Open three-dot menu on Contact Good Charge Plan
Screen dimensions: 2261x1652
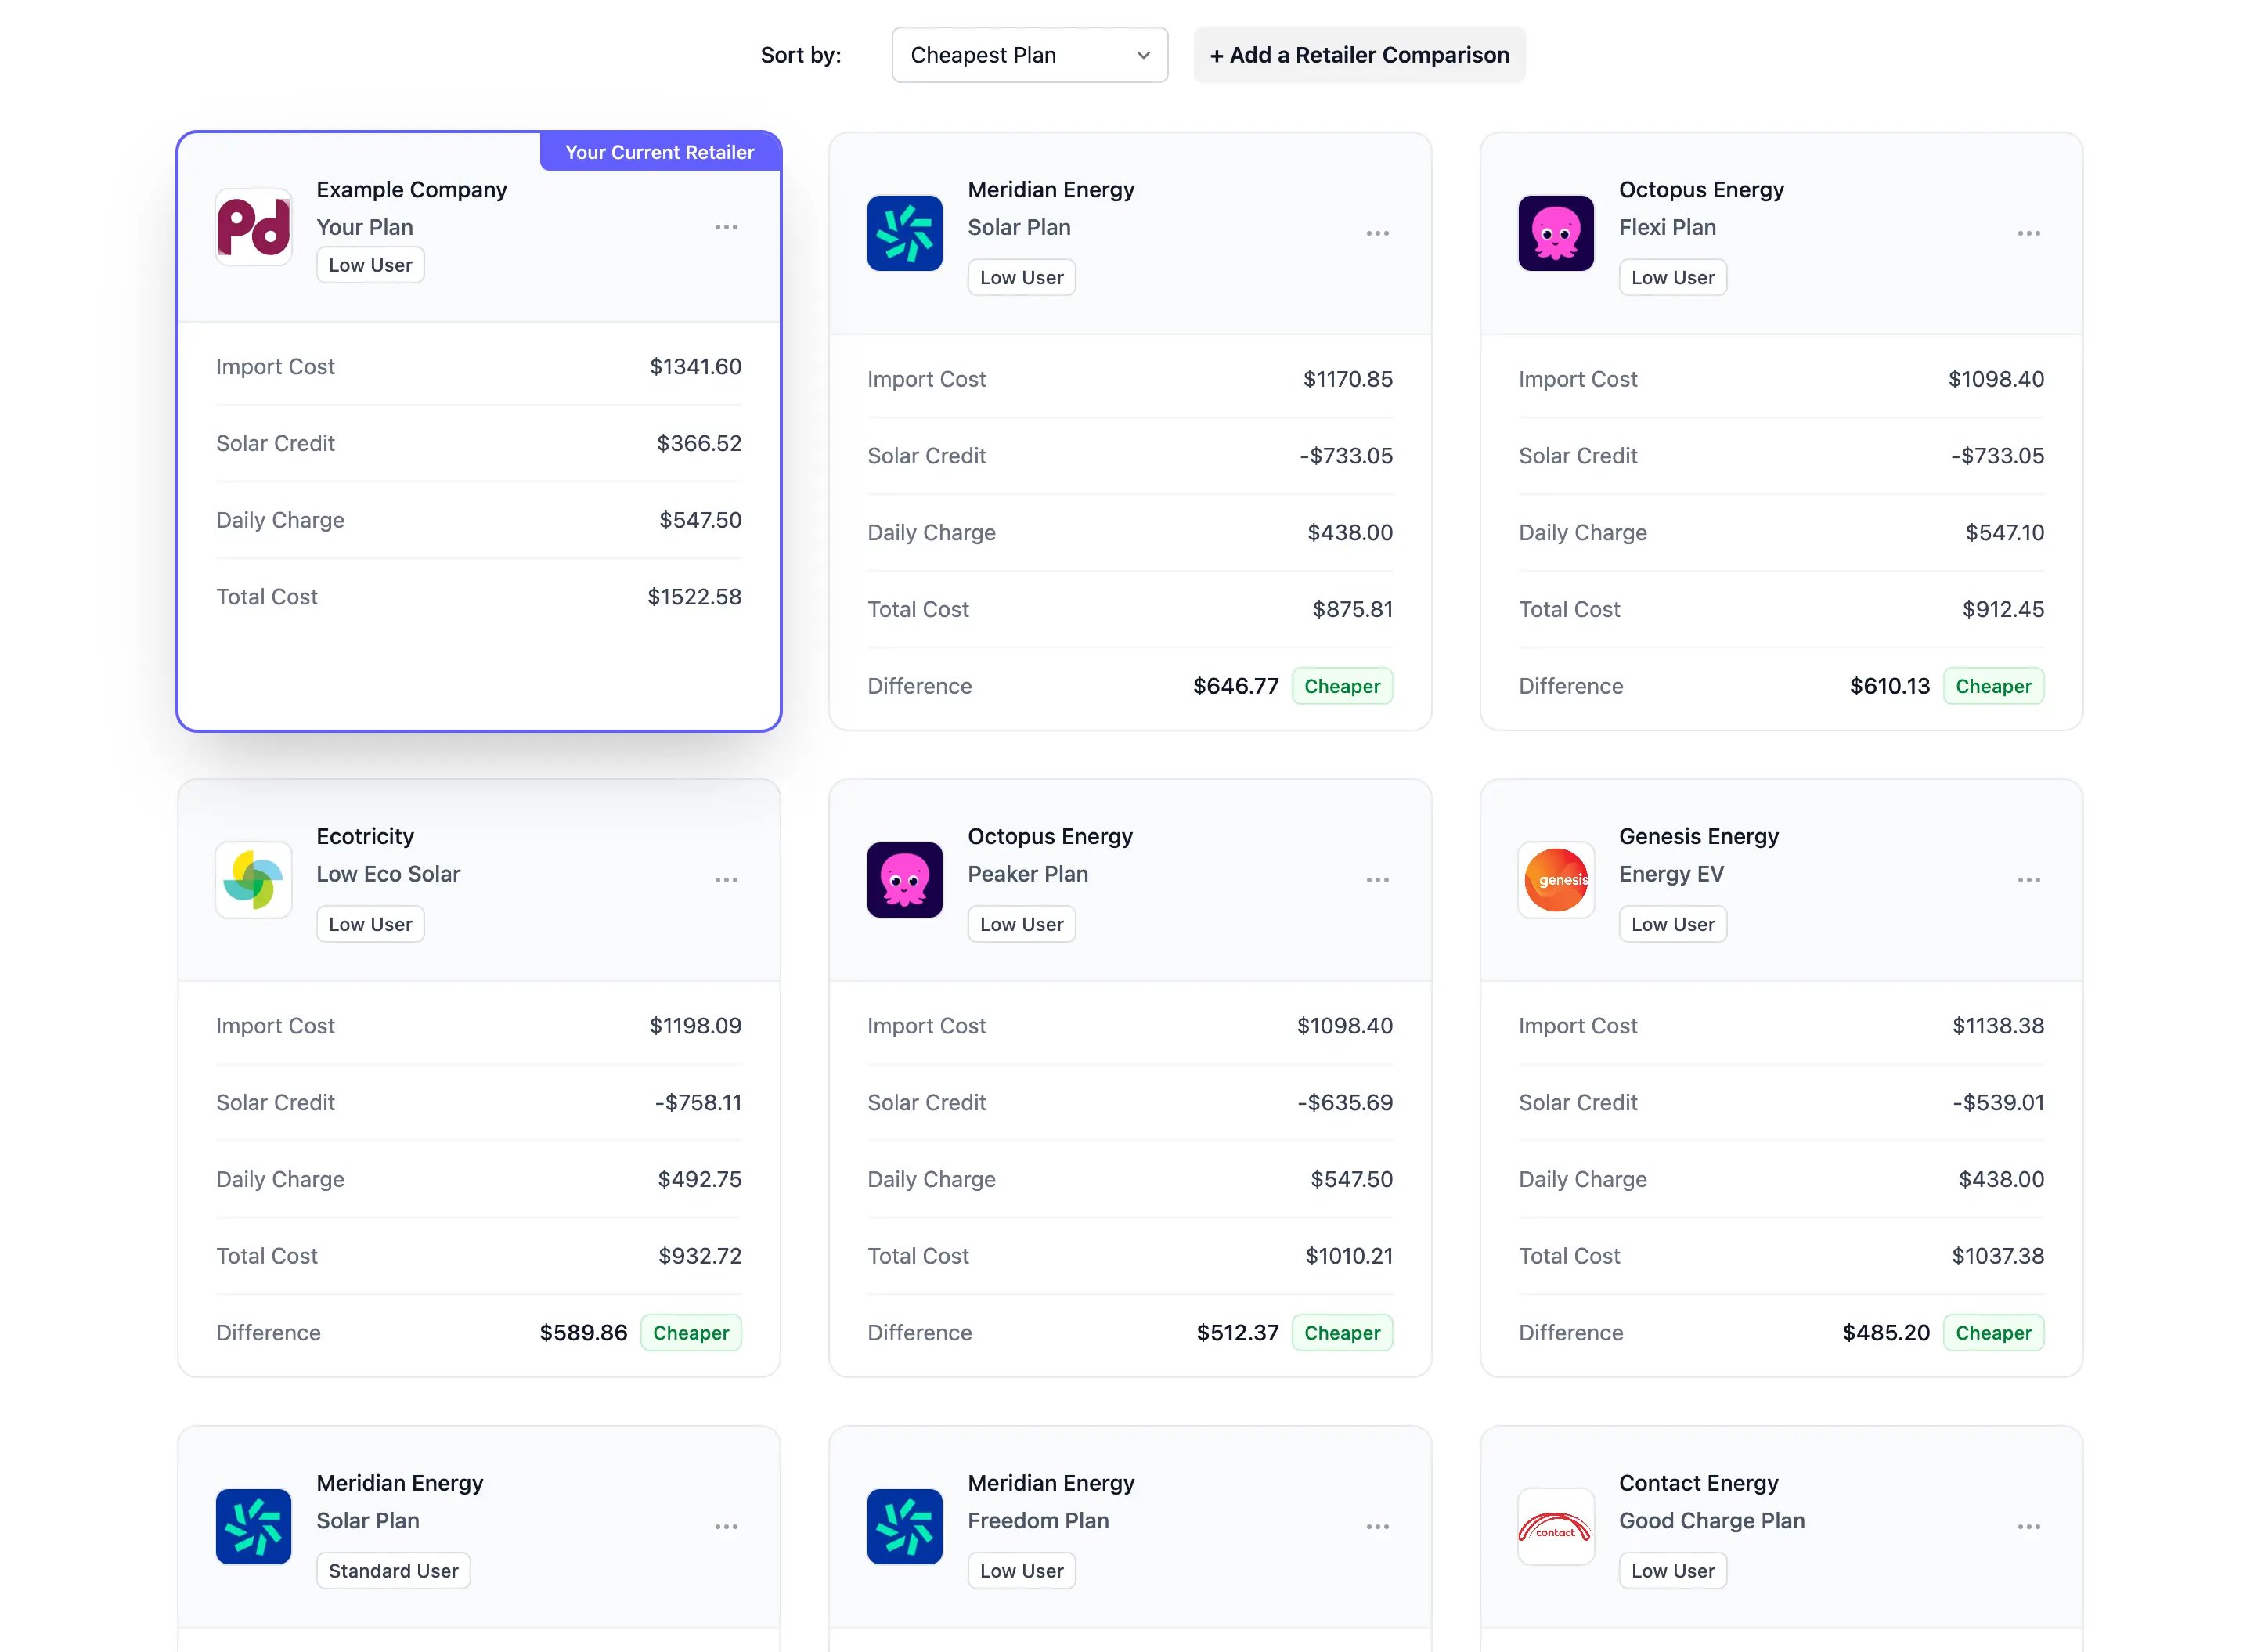point(2028,1527)
